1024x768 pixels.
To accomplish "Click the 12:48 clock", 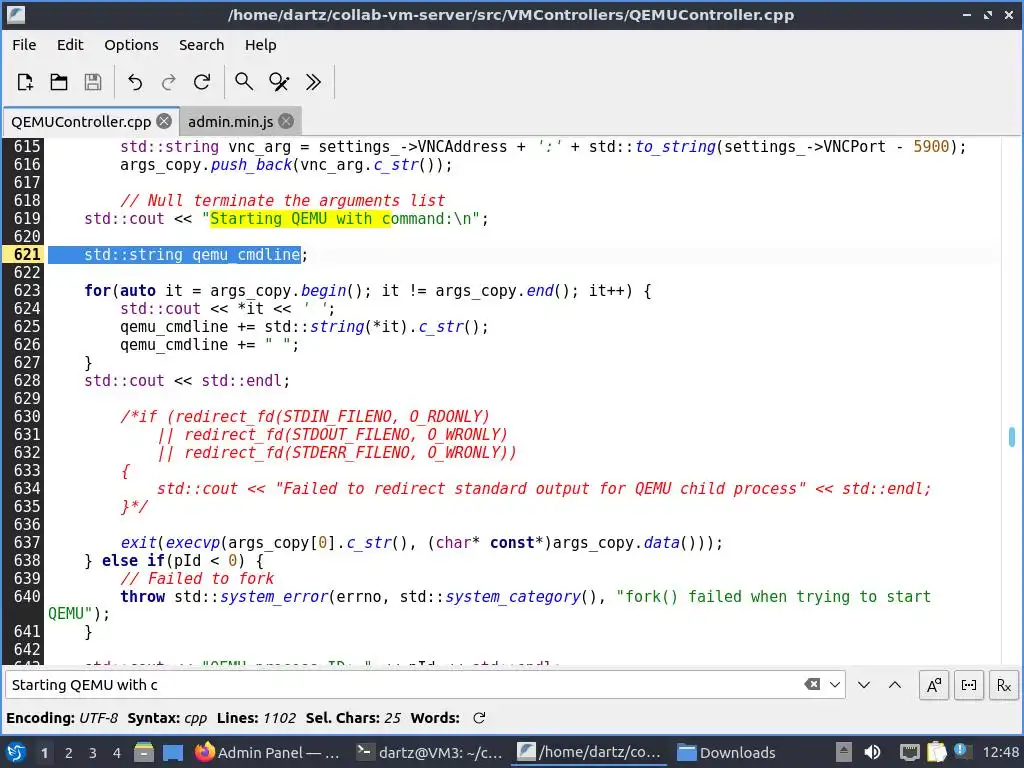I will coord(1000,753).
